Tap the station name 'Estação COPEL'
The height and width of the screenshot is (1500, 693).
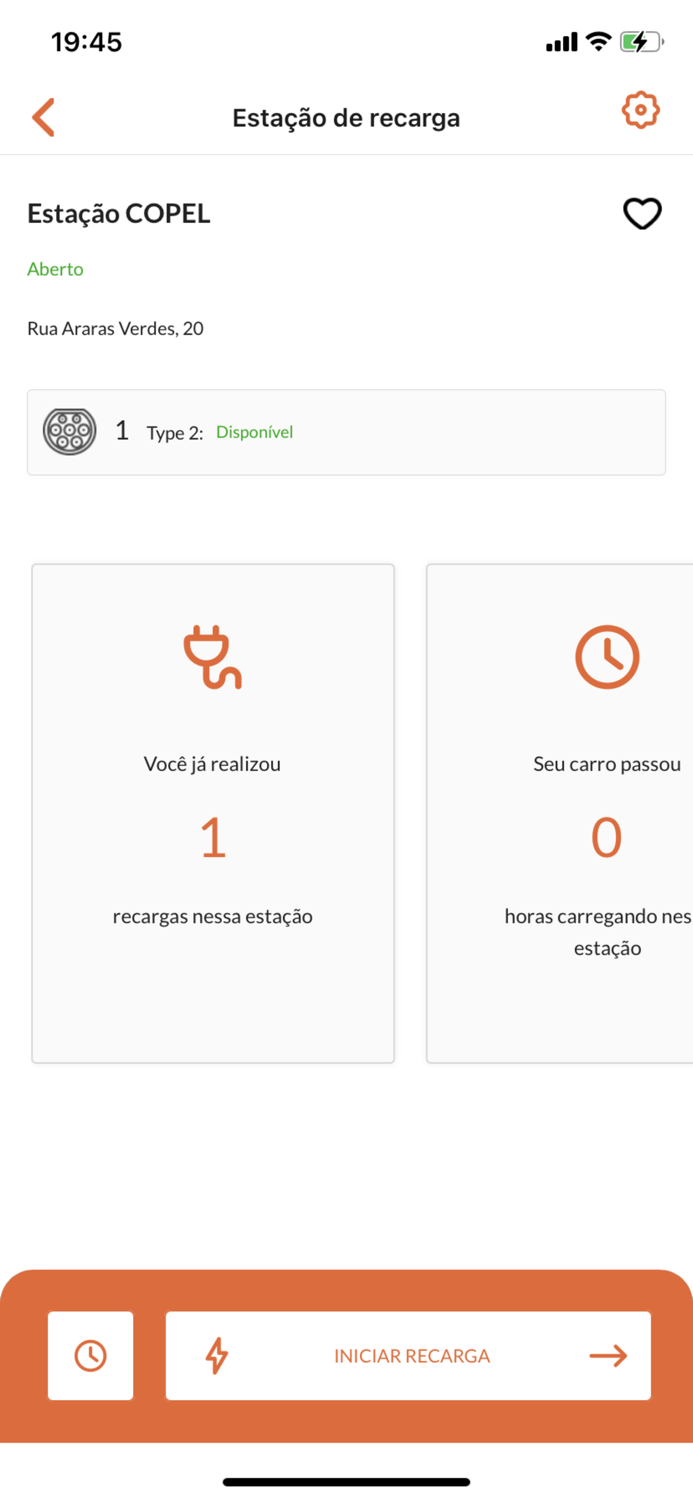pos(118,213)
